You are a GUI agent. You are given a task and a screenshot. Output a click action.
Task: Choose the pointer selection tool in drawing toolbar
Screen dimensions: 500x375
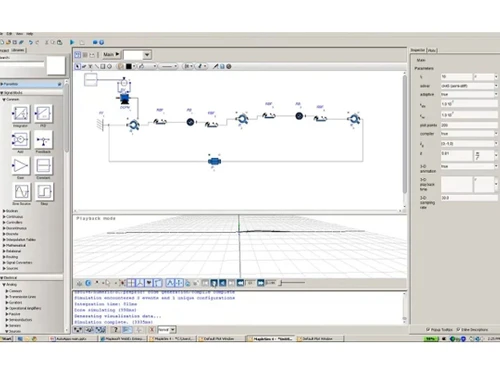[78, 66]
